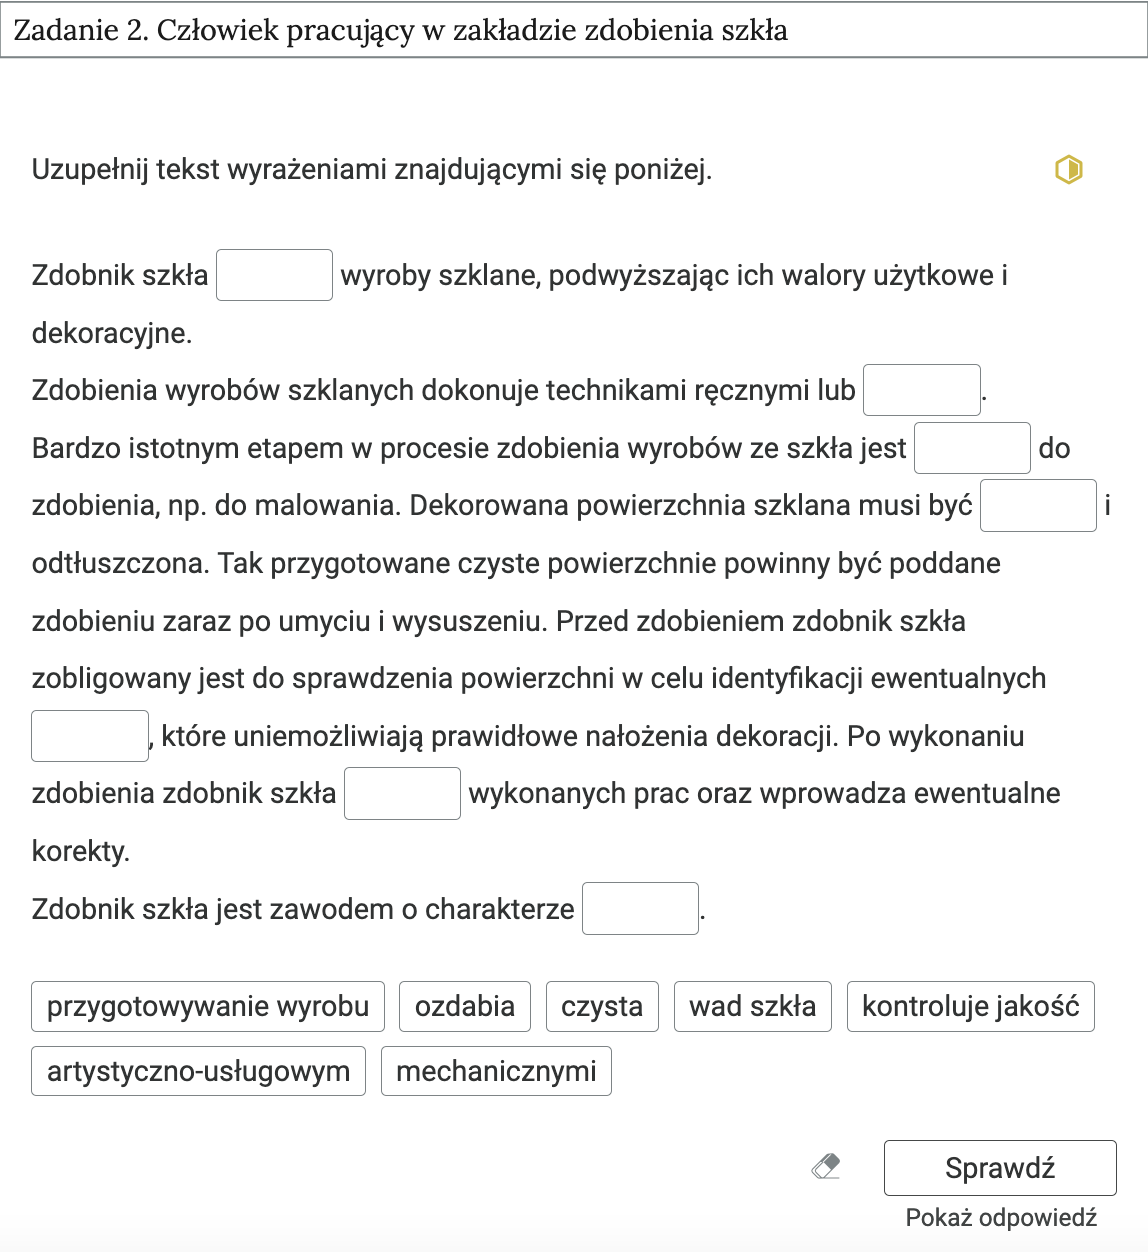1148x1252 pixels.
Task: Select the tile "przygotowywanie wyrobu"
Action: (x=207, y=1007)
